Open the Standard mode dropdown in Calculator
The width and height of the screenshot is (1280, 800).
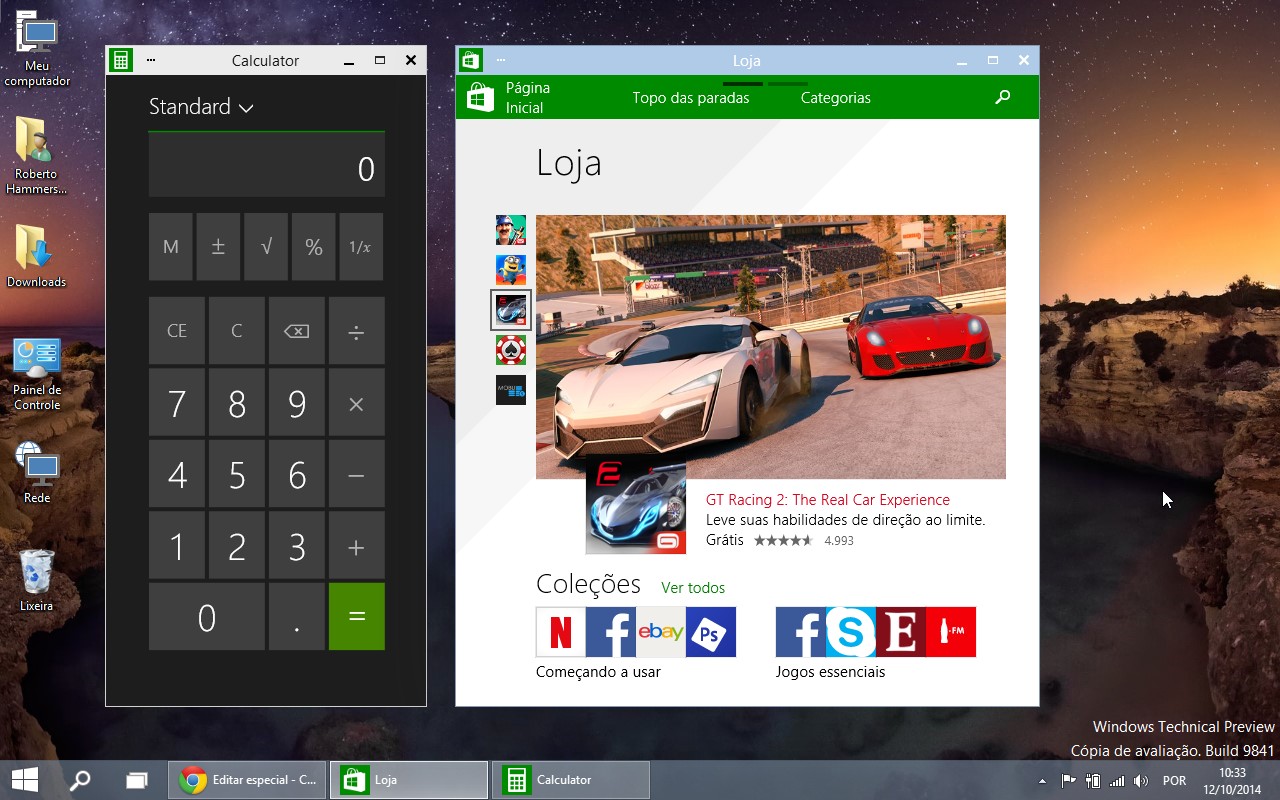pos(201,107)
